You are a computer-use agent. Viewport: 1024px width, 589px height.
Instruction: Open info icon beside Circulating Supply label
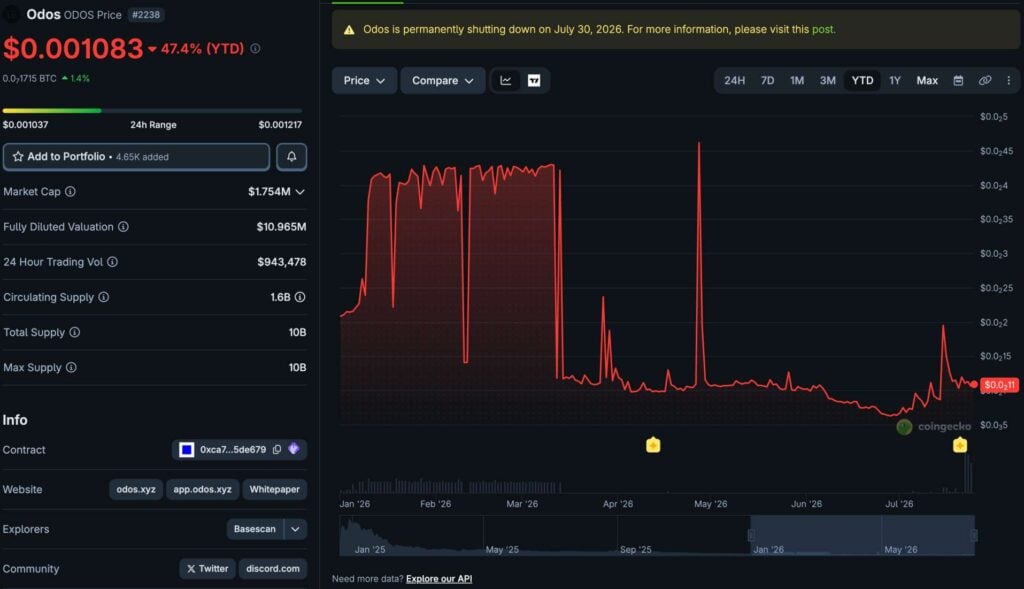103,297
